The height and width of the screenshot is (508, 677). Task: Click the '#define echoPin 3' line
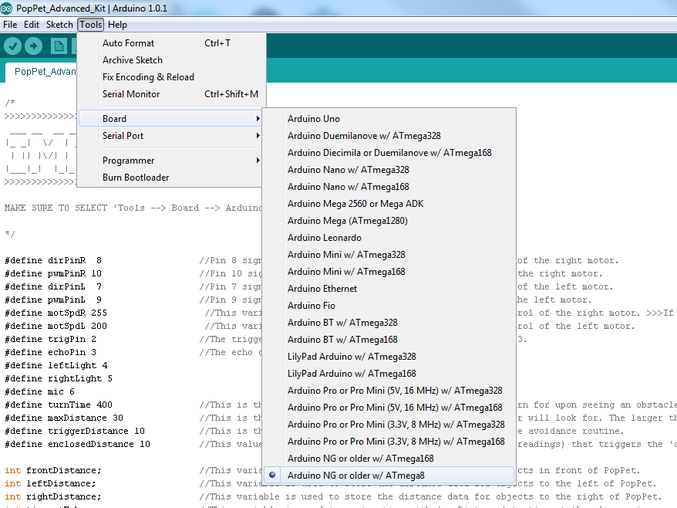coord(51,352)
